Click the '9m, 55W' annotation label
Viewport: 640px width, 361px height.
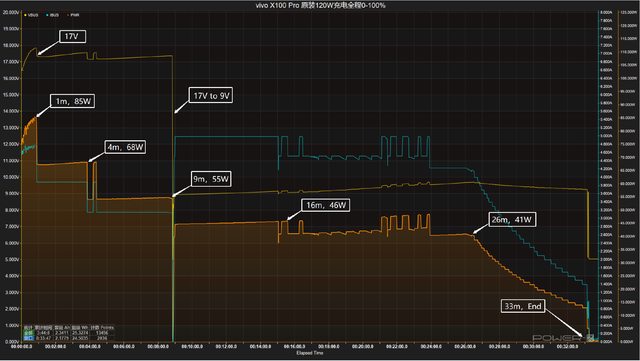[211, 179]
